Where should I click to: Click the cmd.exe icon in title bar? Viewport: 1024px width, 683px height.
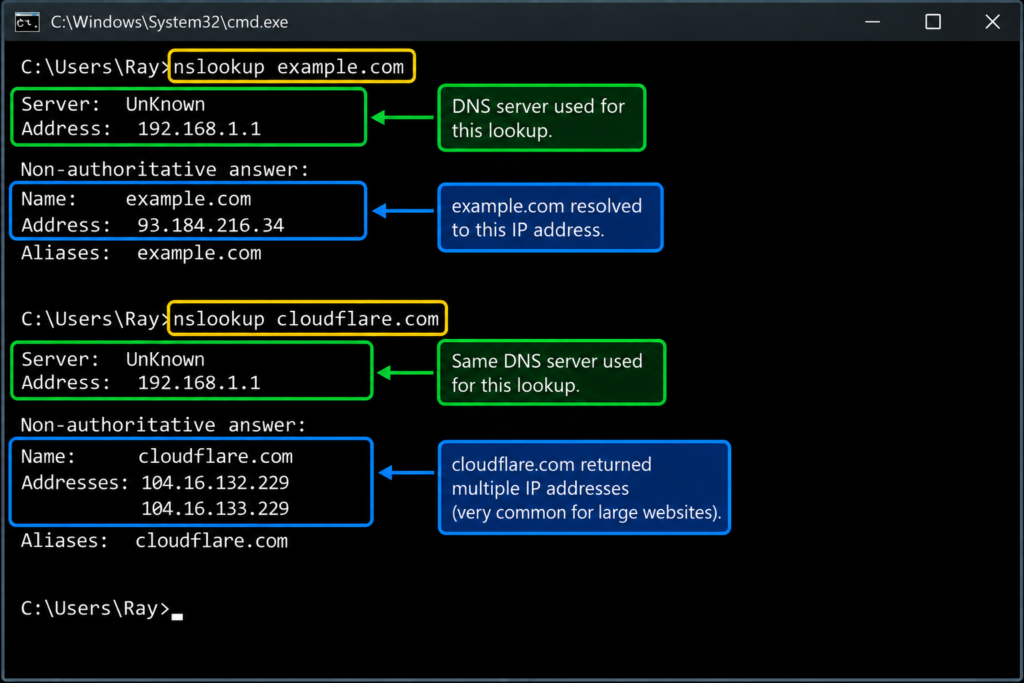click(27, 22)
